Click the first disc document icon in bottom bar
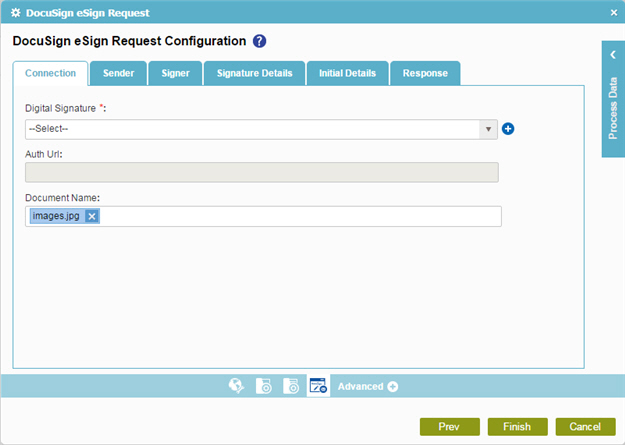 tap(264, 386)
